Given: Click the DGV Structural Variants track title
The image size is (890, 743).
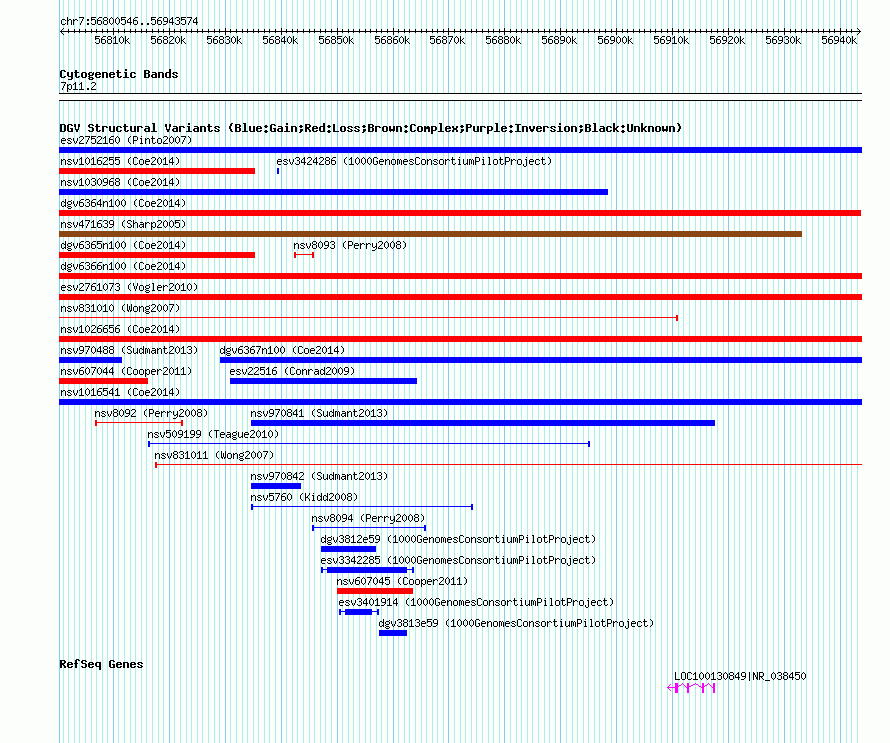Looking at the screenshot, I should (x=371, y=128).
